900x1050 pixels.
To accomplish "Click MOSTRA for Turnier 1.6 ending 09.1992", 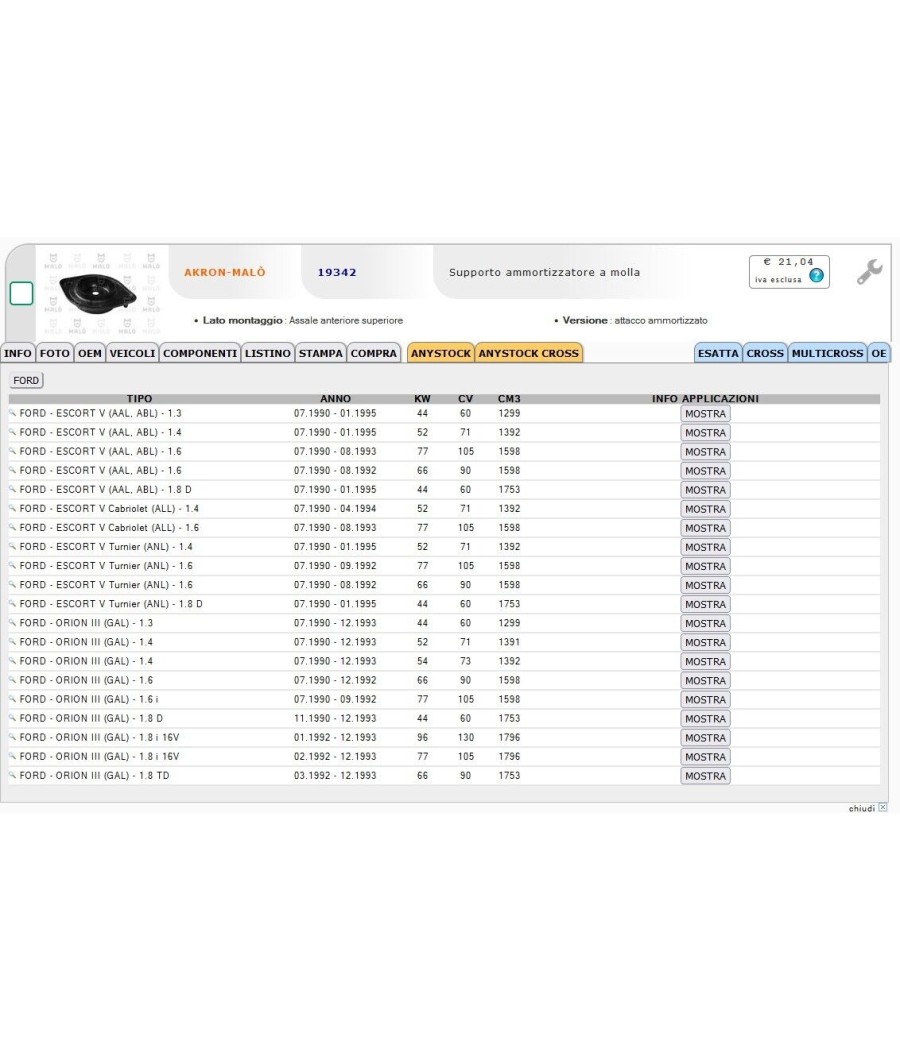I will pyautogui.click(x=705, y=566).
